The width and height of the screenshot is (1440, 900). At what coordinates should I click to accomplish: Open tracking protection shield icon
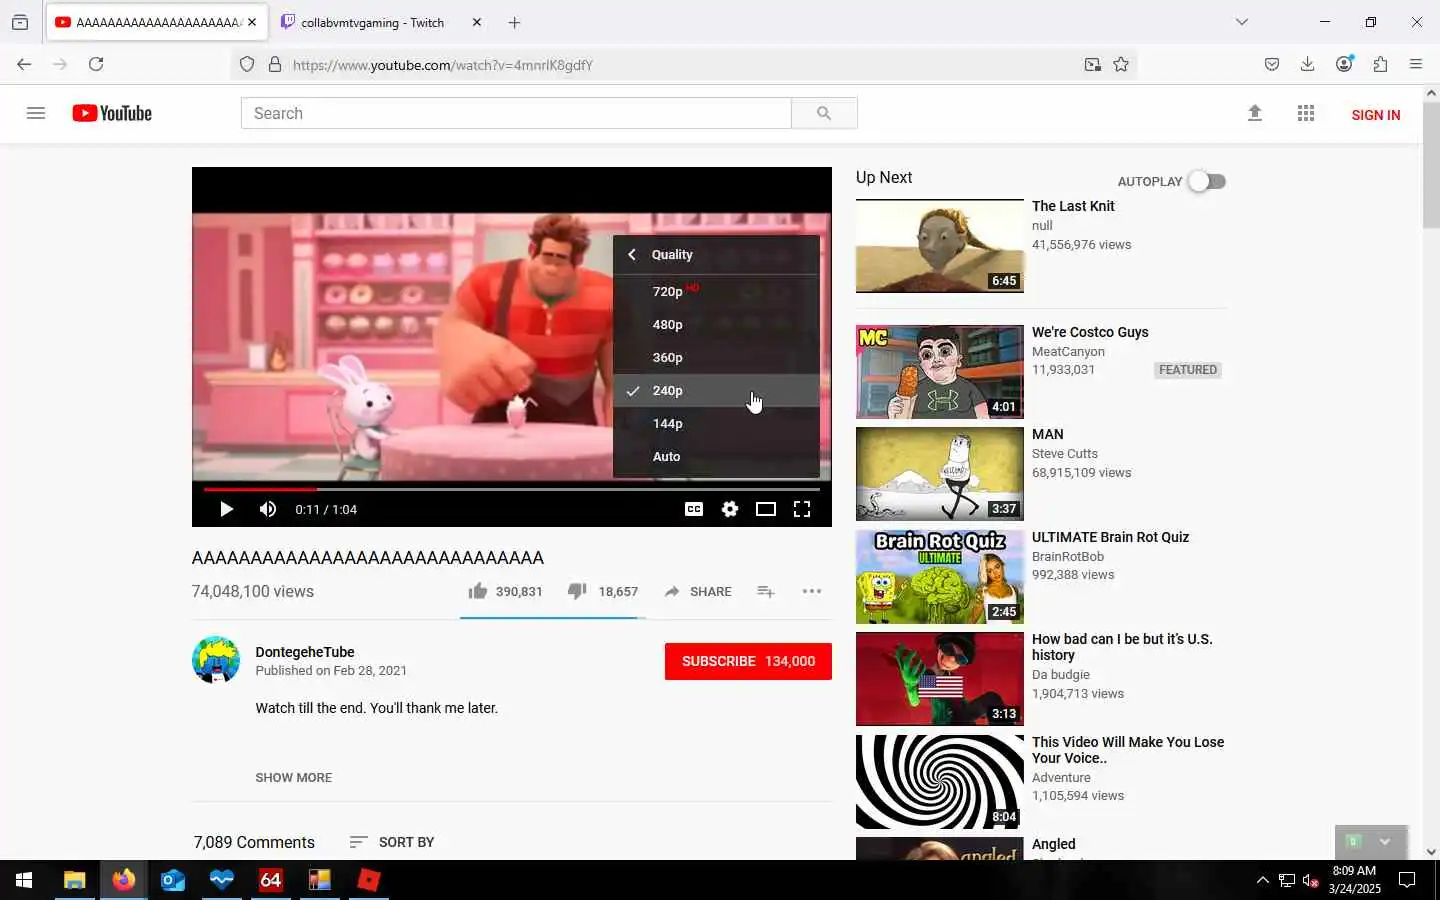pyautogui.click(x=247, y=64)
